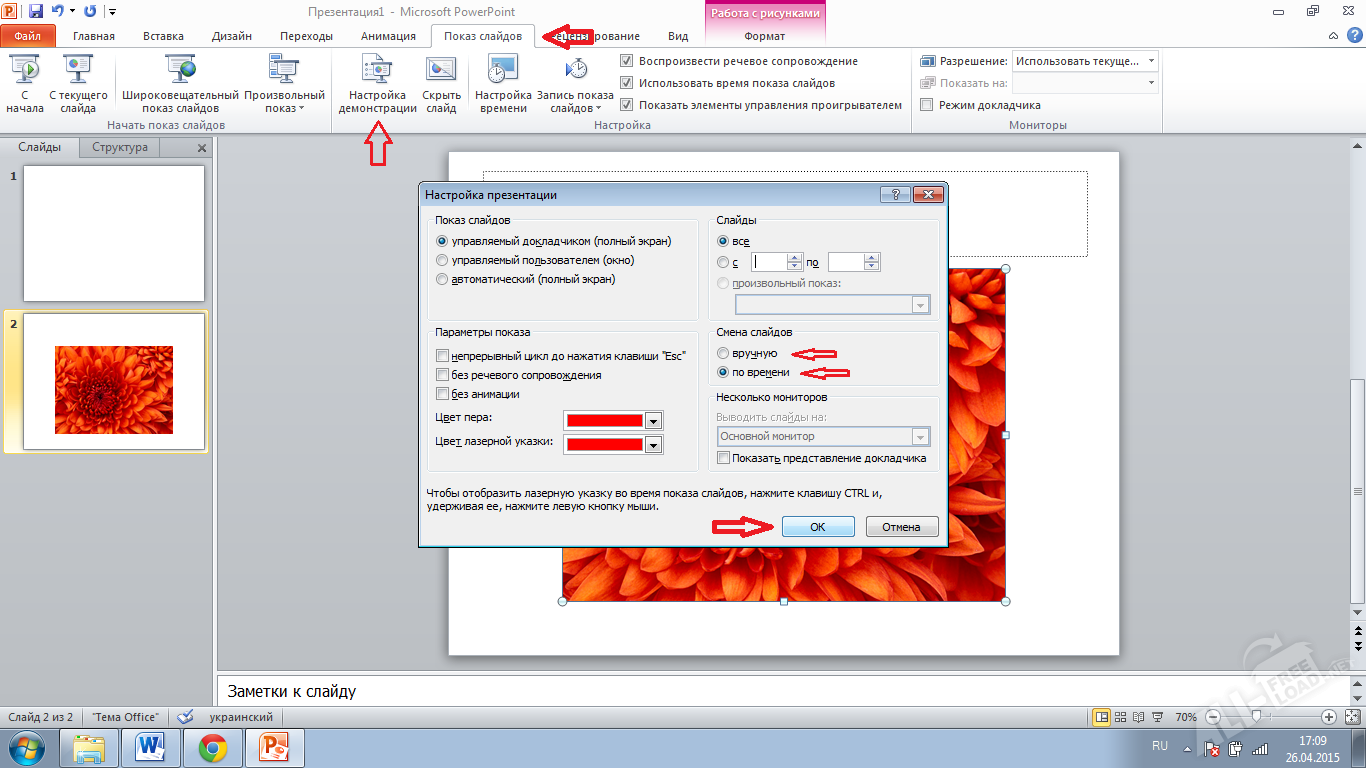The width and height of the screenshot is (1366, 768).
Task: Click 'Настройка демонстрации' ribbon icon
Action: 376,70
